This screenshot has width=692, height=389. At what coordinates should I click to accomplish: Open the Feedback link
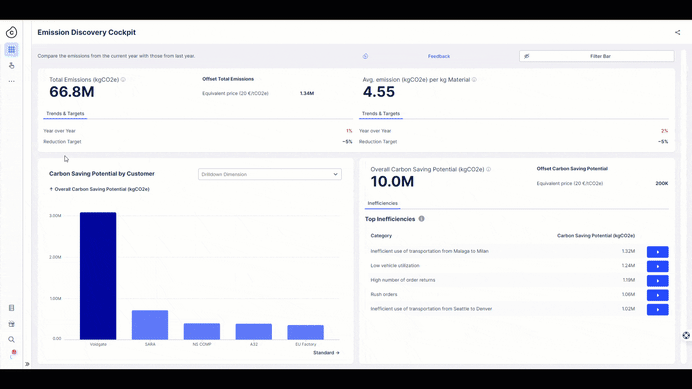pyautogui.click(x=439, y=56)
